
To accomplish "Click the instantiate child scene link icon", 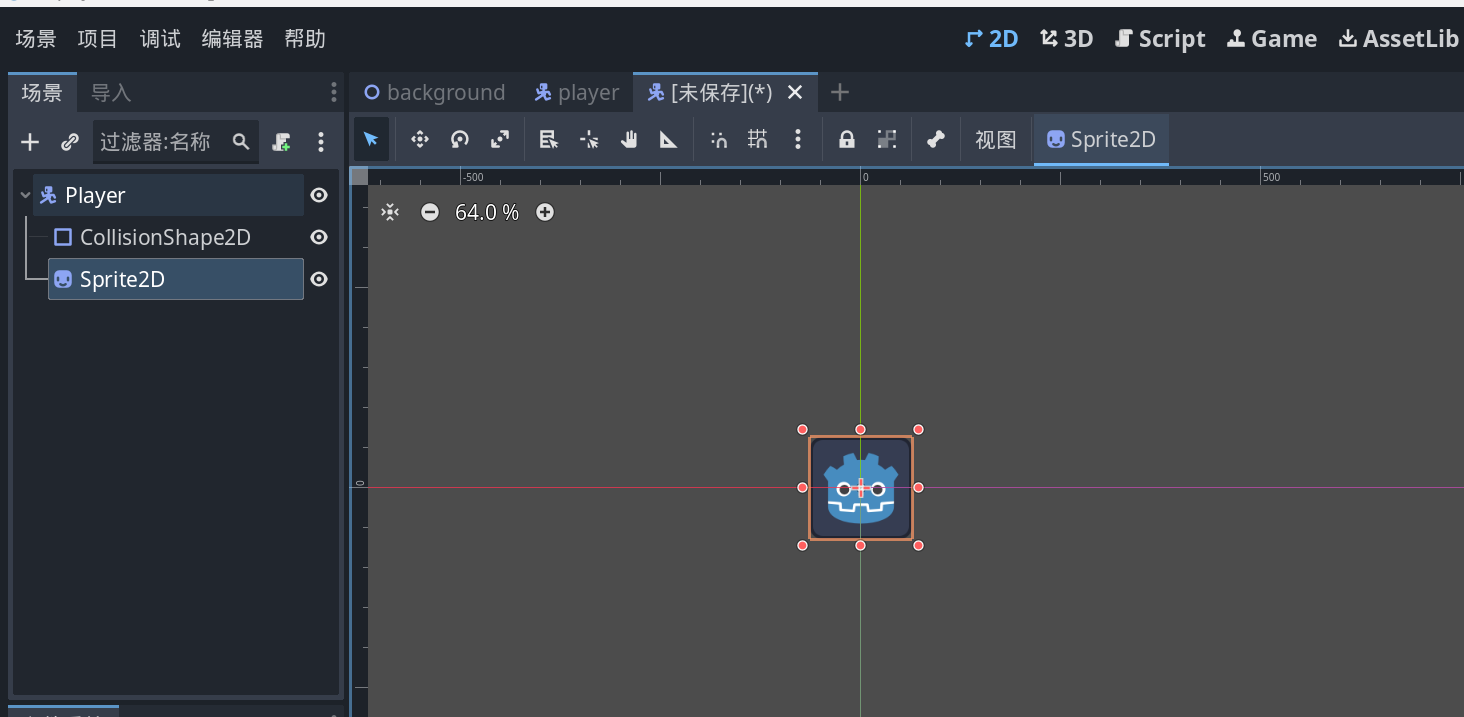I will tap(69, 142).
